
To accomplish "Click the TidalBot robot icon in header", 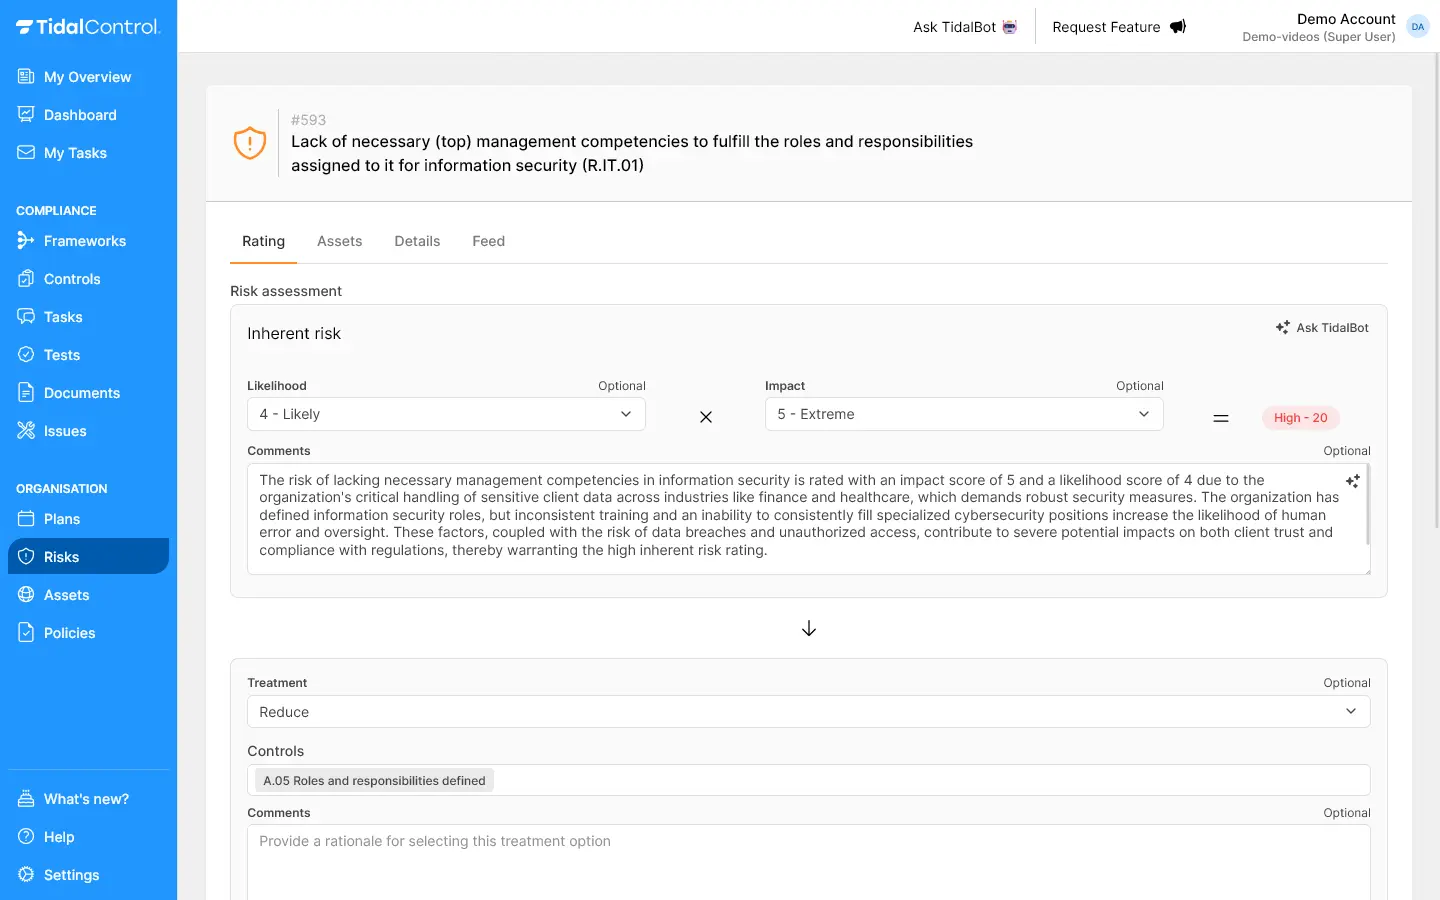I will pos(1010,27).
